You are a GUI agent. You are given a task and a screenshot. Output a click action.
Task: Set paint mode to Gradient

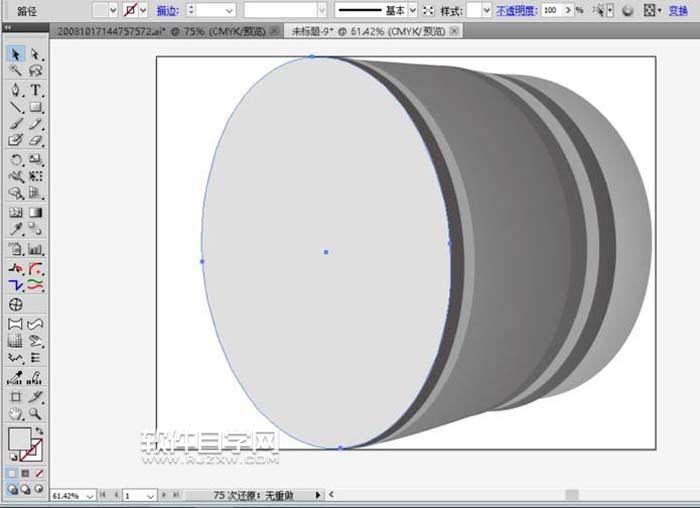coord(25,473)
